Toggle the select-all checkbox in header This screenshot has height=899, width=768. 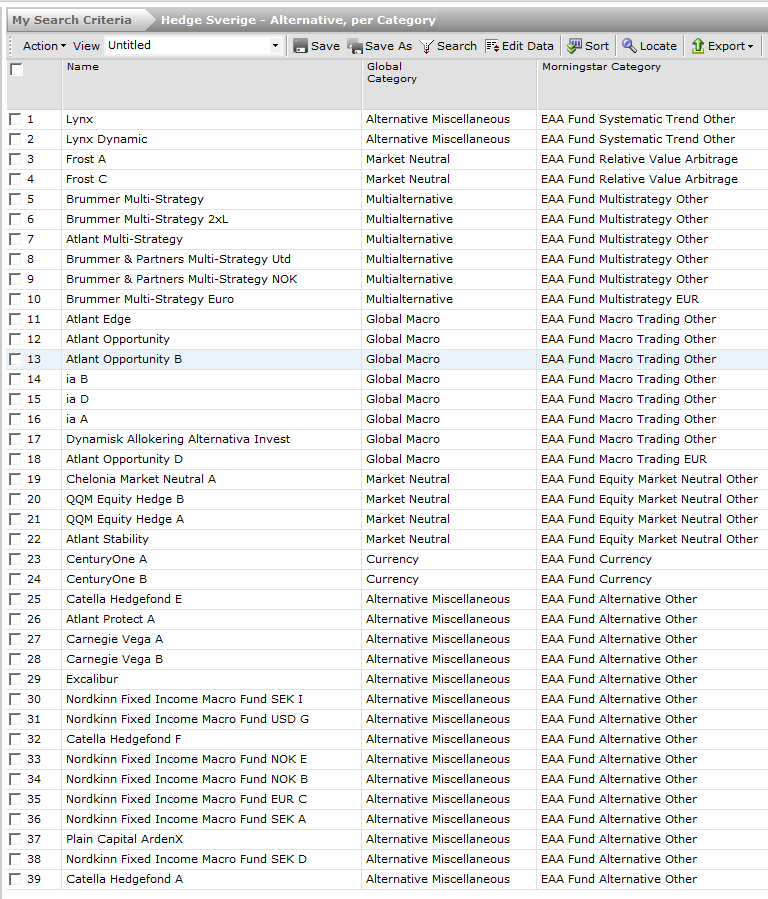(16, 69)
